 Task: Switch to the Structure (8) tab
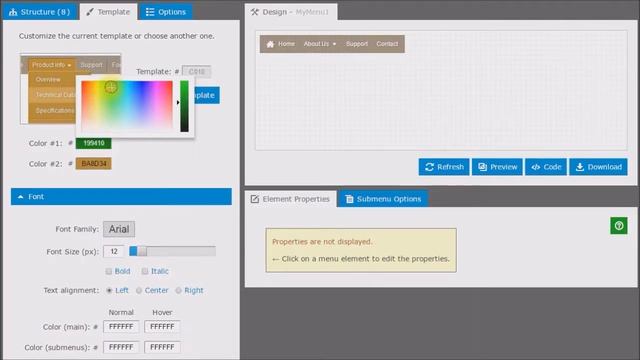tap(40, 12)
